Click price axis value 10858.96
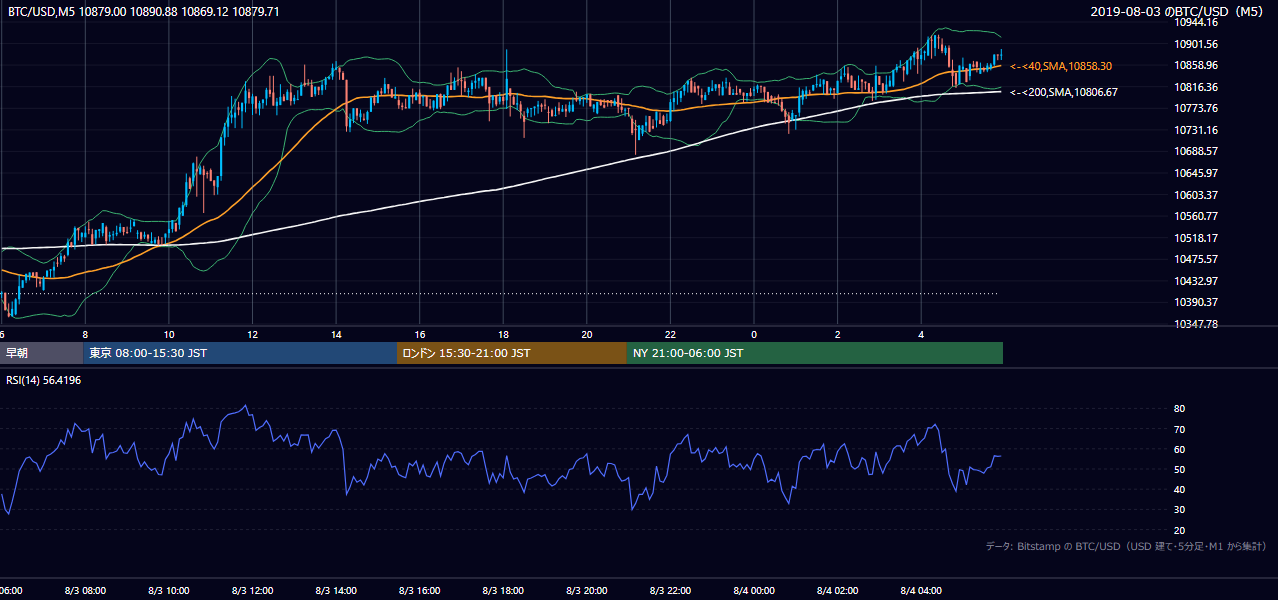This screenshot has width=1278, height=600. point(1196,65)
